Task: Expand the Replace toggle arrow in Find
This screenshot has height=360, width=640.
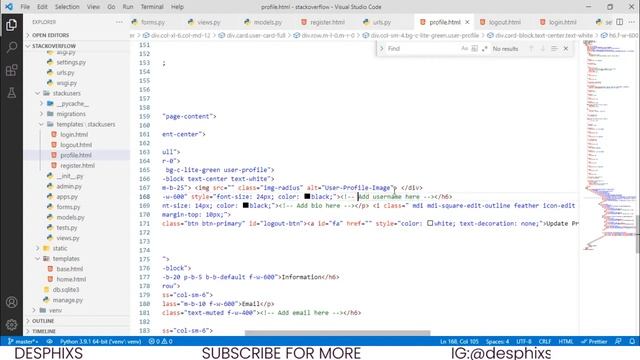Action: 382,49
